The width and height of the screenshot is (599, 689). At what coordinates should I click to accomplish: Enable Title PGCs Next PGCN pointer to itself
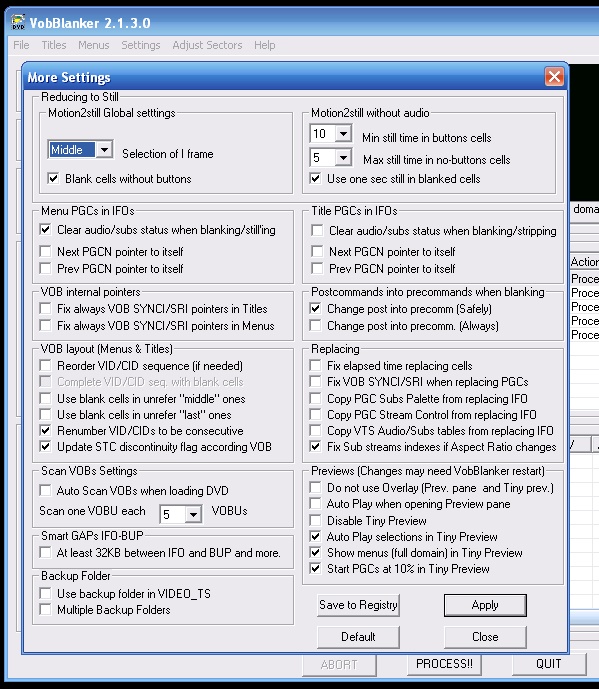click(x=317, y=251)
